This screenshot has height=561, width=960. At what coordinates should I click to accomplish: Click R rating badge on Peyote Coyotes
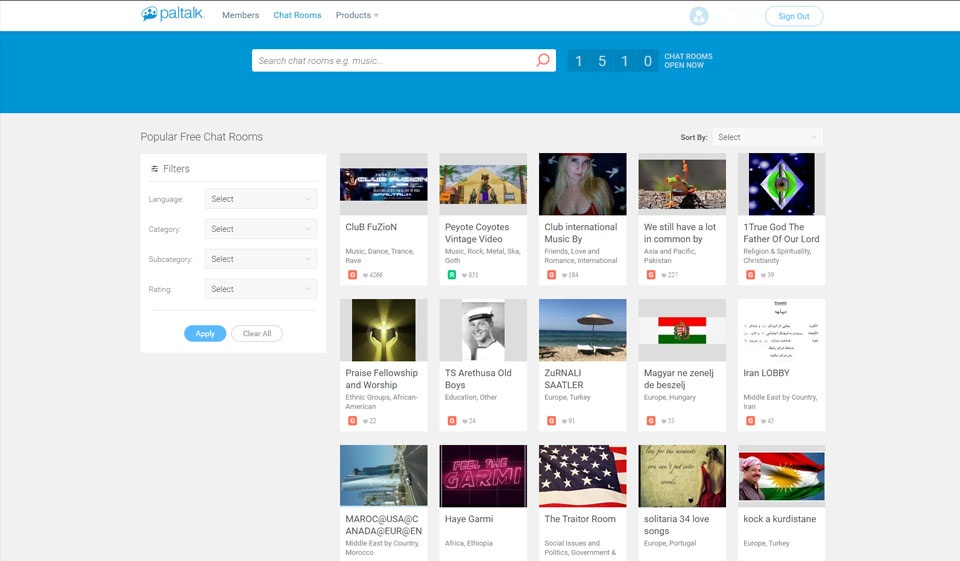coord(452,275)
